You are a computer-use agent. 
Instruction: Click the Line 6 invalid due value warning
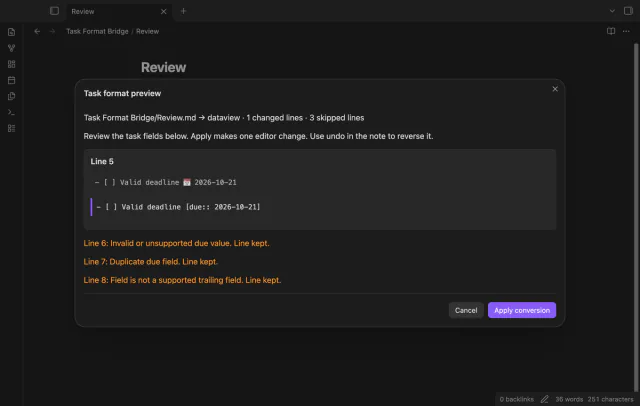[176, 243]
